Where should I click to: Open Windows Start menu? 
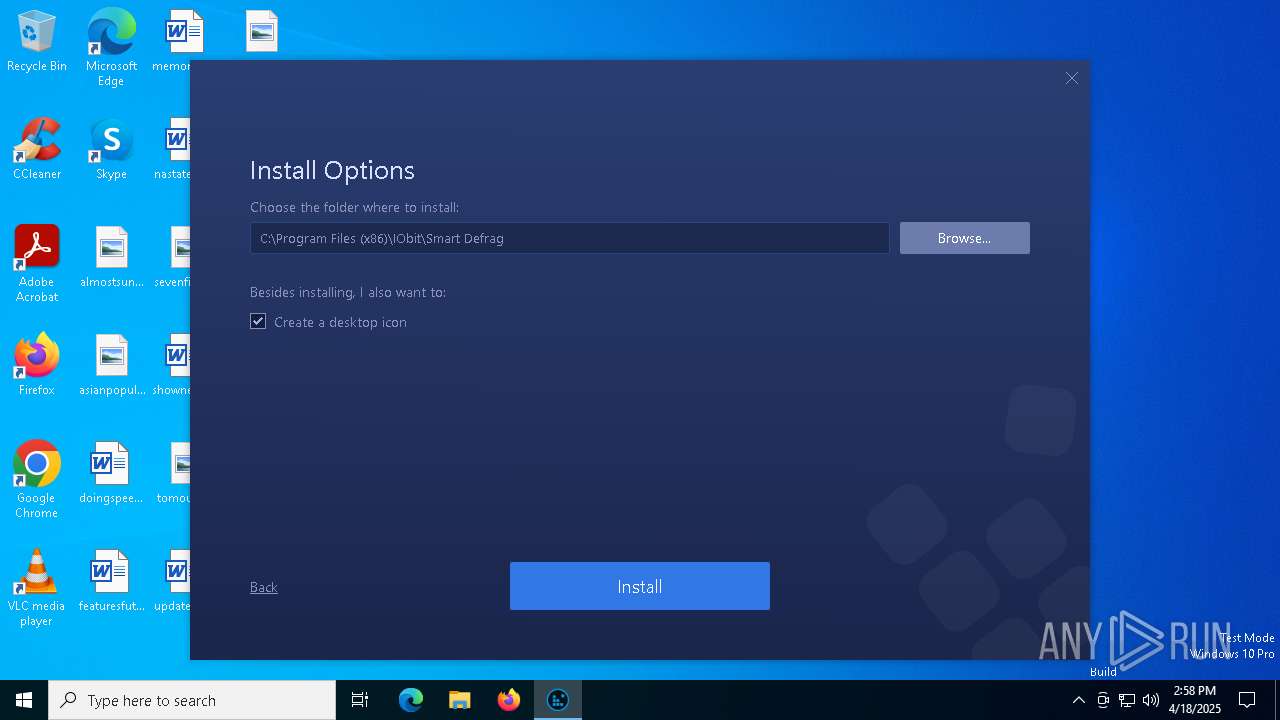point(24,700)
